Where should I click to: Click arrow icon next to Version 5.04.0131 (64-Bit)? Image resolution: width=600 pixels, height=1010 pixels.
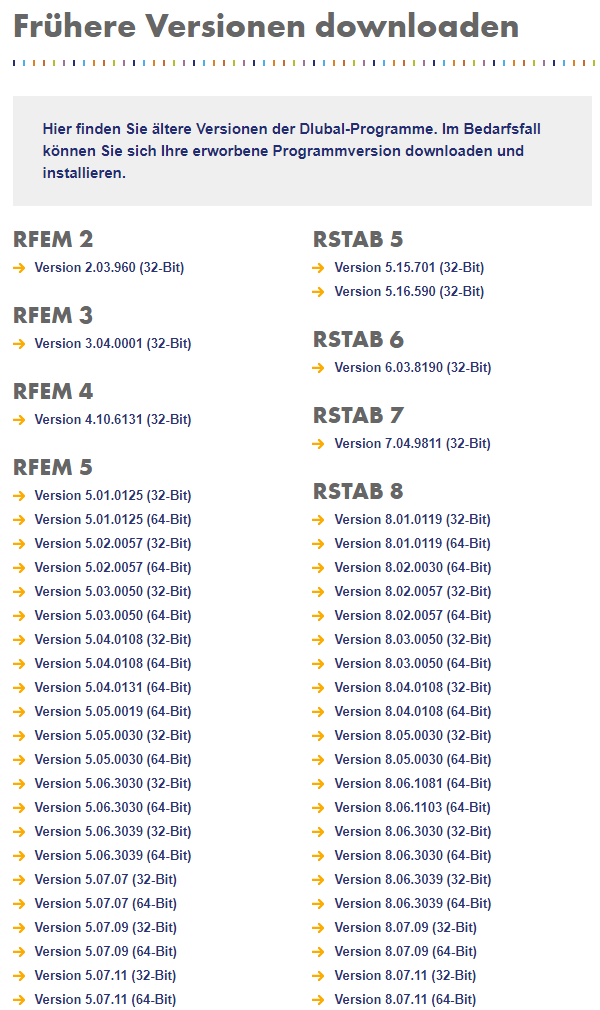(x=19, y=688)
